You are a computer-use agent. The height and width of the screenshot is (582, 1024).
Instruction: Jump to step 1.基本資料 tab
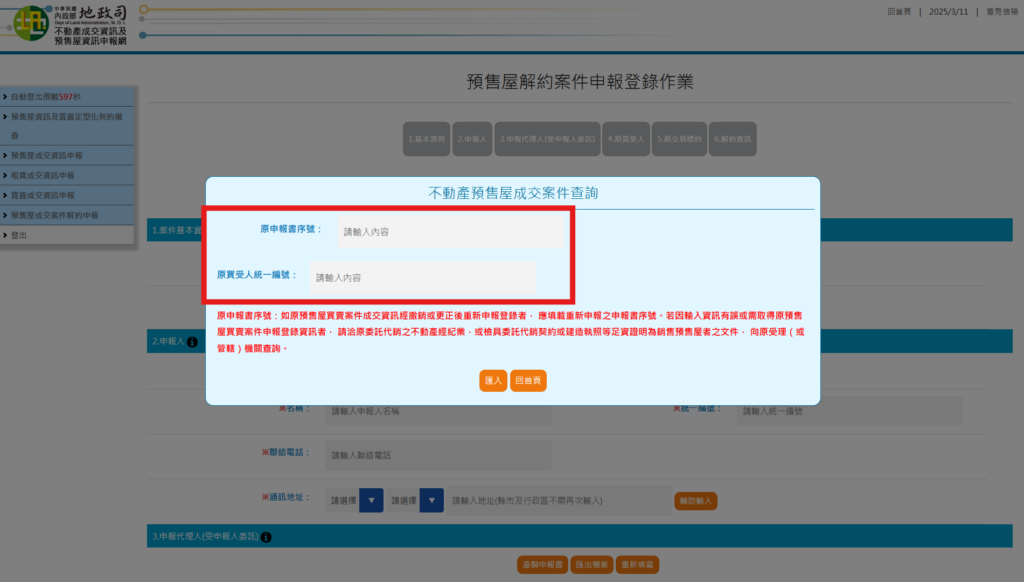coord(426,139)
